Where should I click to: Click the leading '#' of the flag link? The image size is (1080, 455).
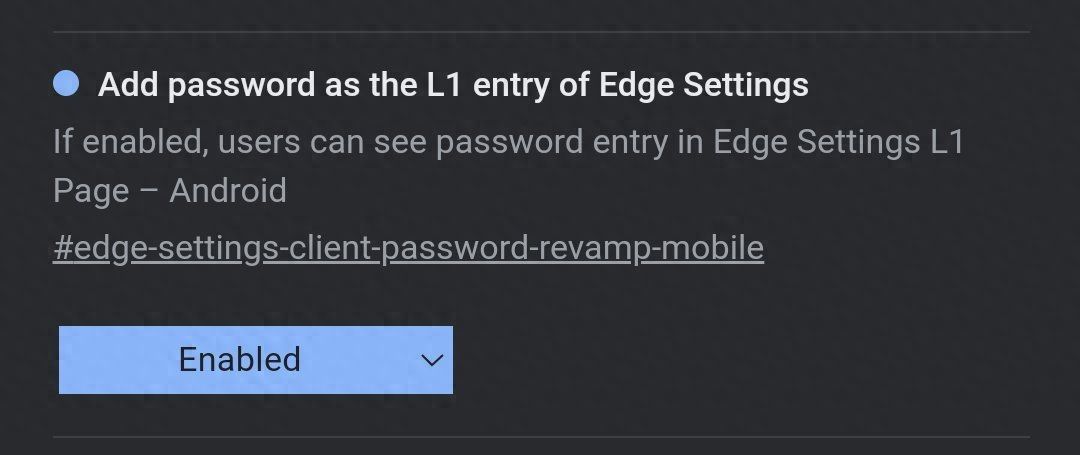point(63,248)
